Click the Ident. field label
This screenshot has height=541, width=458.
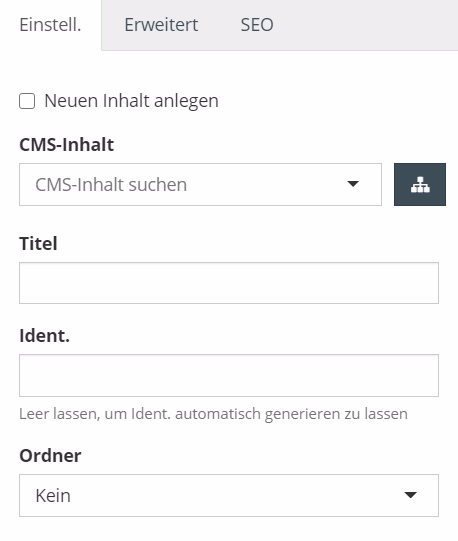pyautogui.click(x=45, y=336)
